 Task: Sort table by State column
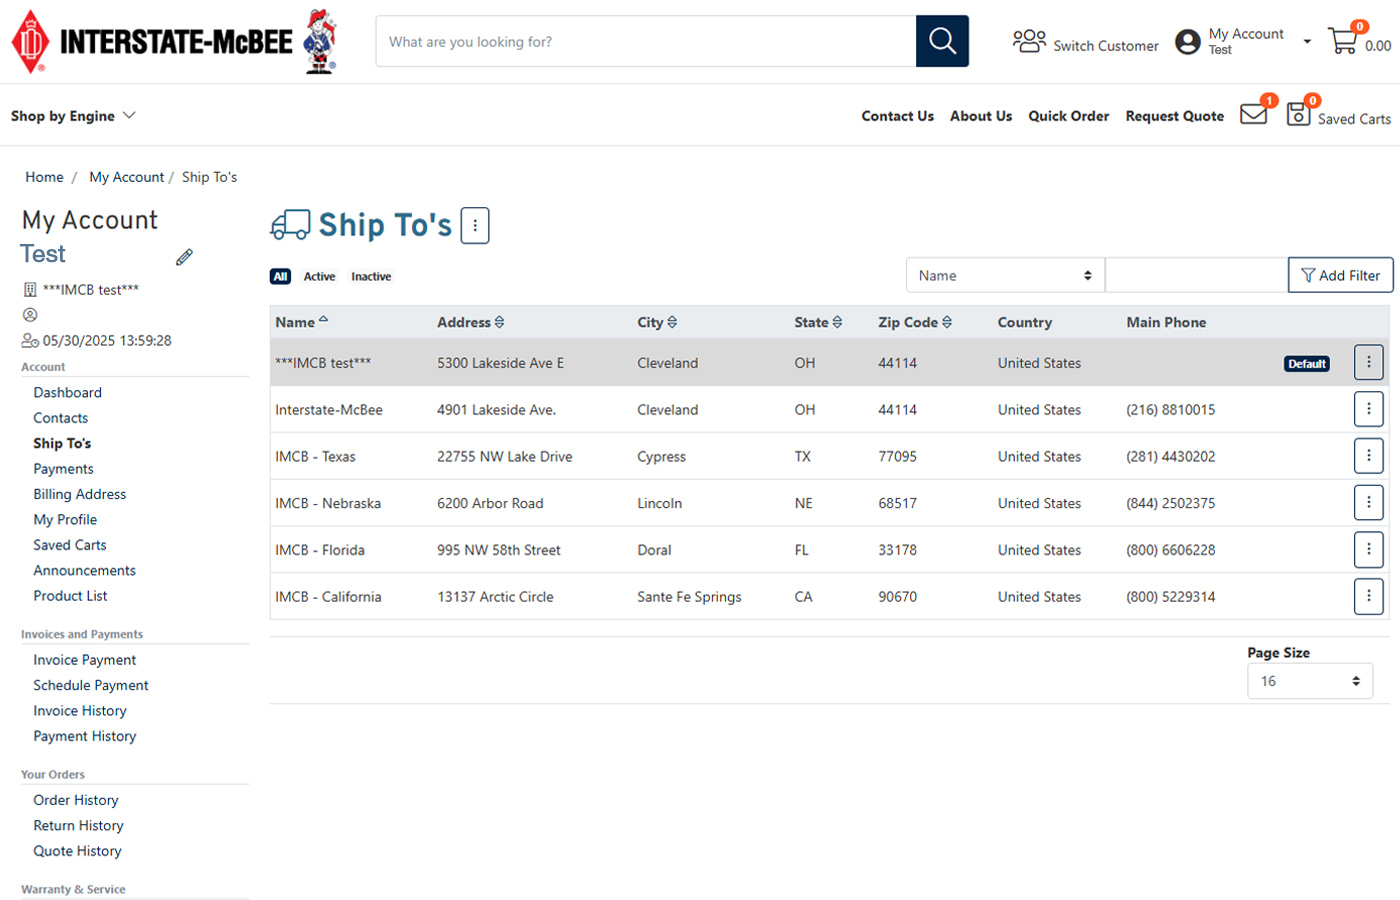818,322
